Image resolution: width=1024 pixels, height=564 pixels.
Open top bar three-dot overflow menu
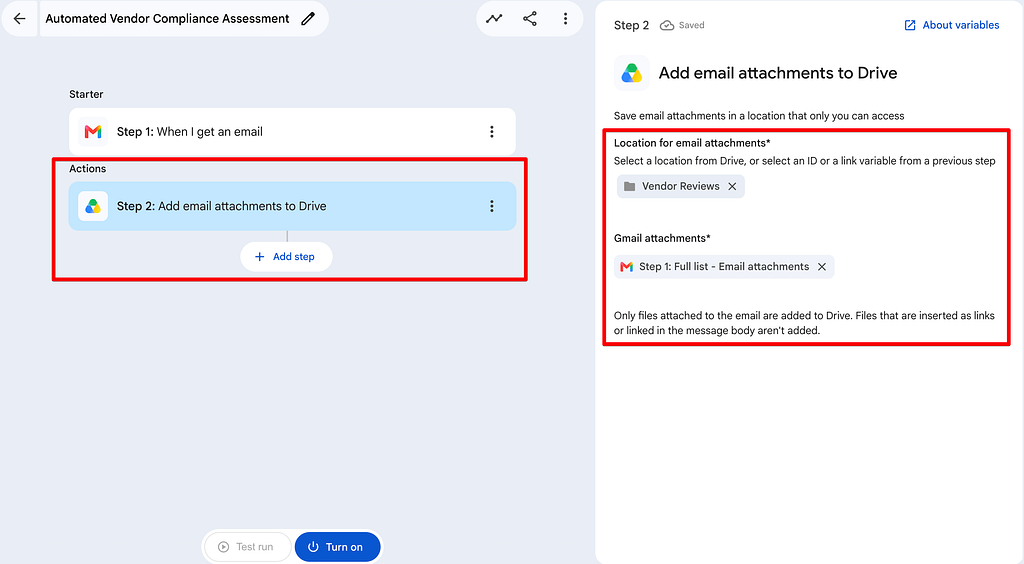tap(566, 18)
